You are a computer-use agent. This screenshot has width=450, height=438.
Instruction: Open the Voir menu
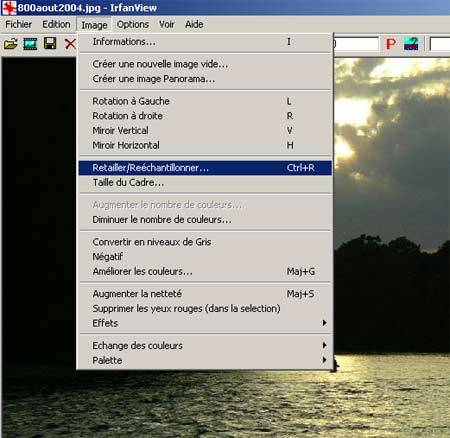tap(167, 24)
